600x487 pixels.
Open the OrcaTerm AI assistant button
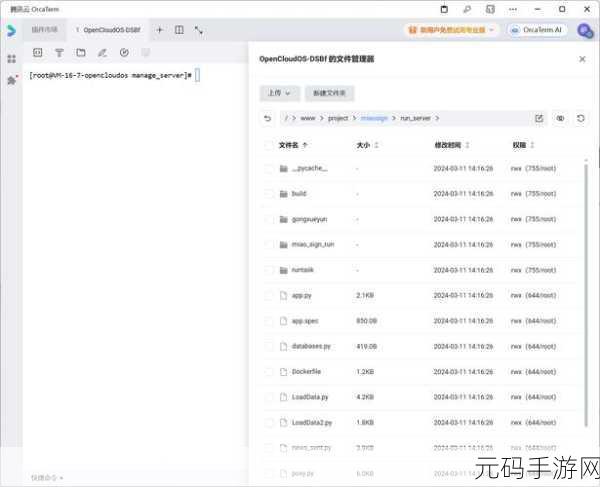click(537, 30)
